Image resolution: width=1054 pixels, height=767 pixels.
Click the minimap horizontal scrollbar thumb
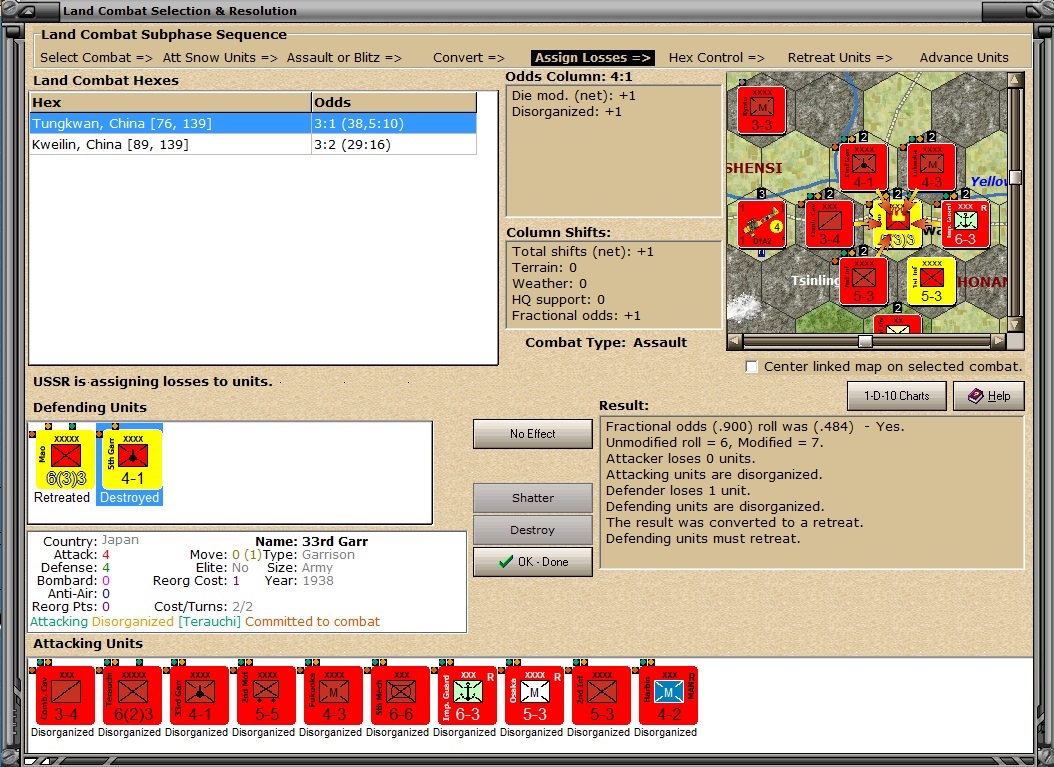point(866,341)
